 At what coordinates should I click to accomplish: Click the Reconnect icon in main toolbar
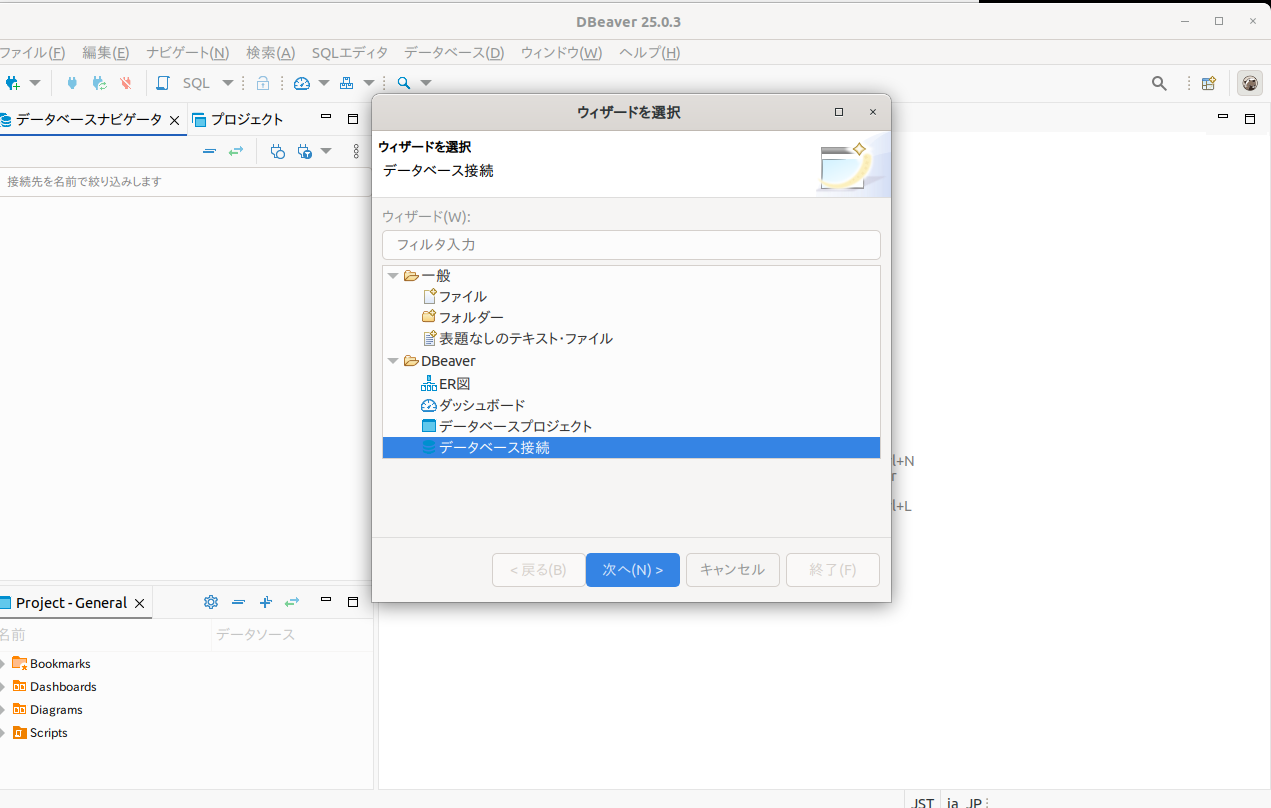click(x=99, y=83)
